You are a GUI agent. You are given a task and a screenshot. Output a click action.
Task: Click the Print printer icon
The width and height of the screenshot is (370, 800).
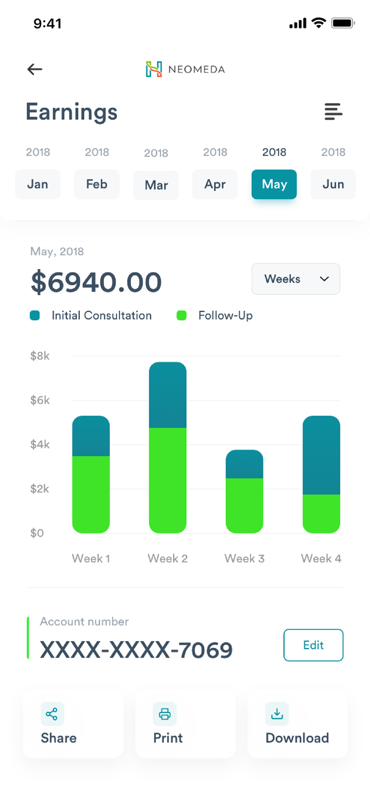pos(164,714)
